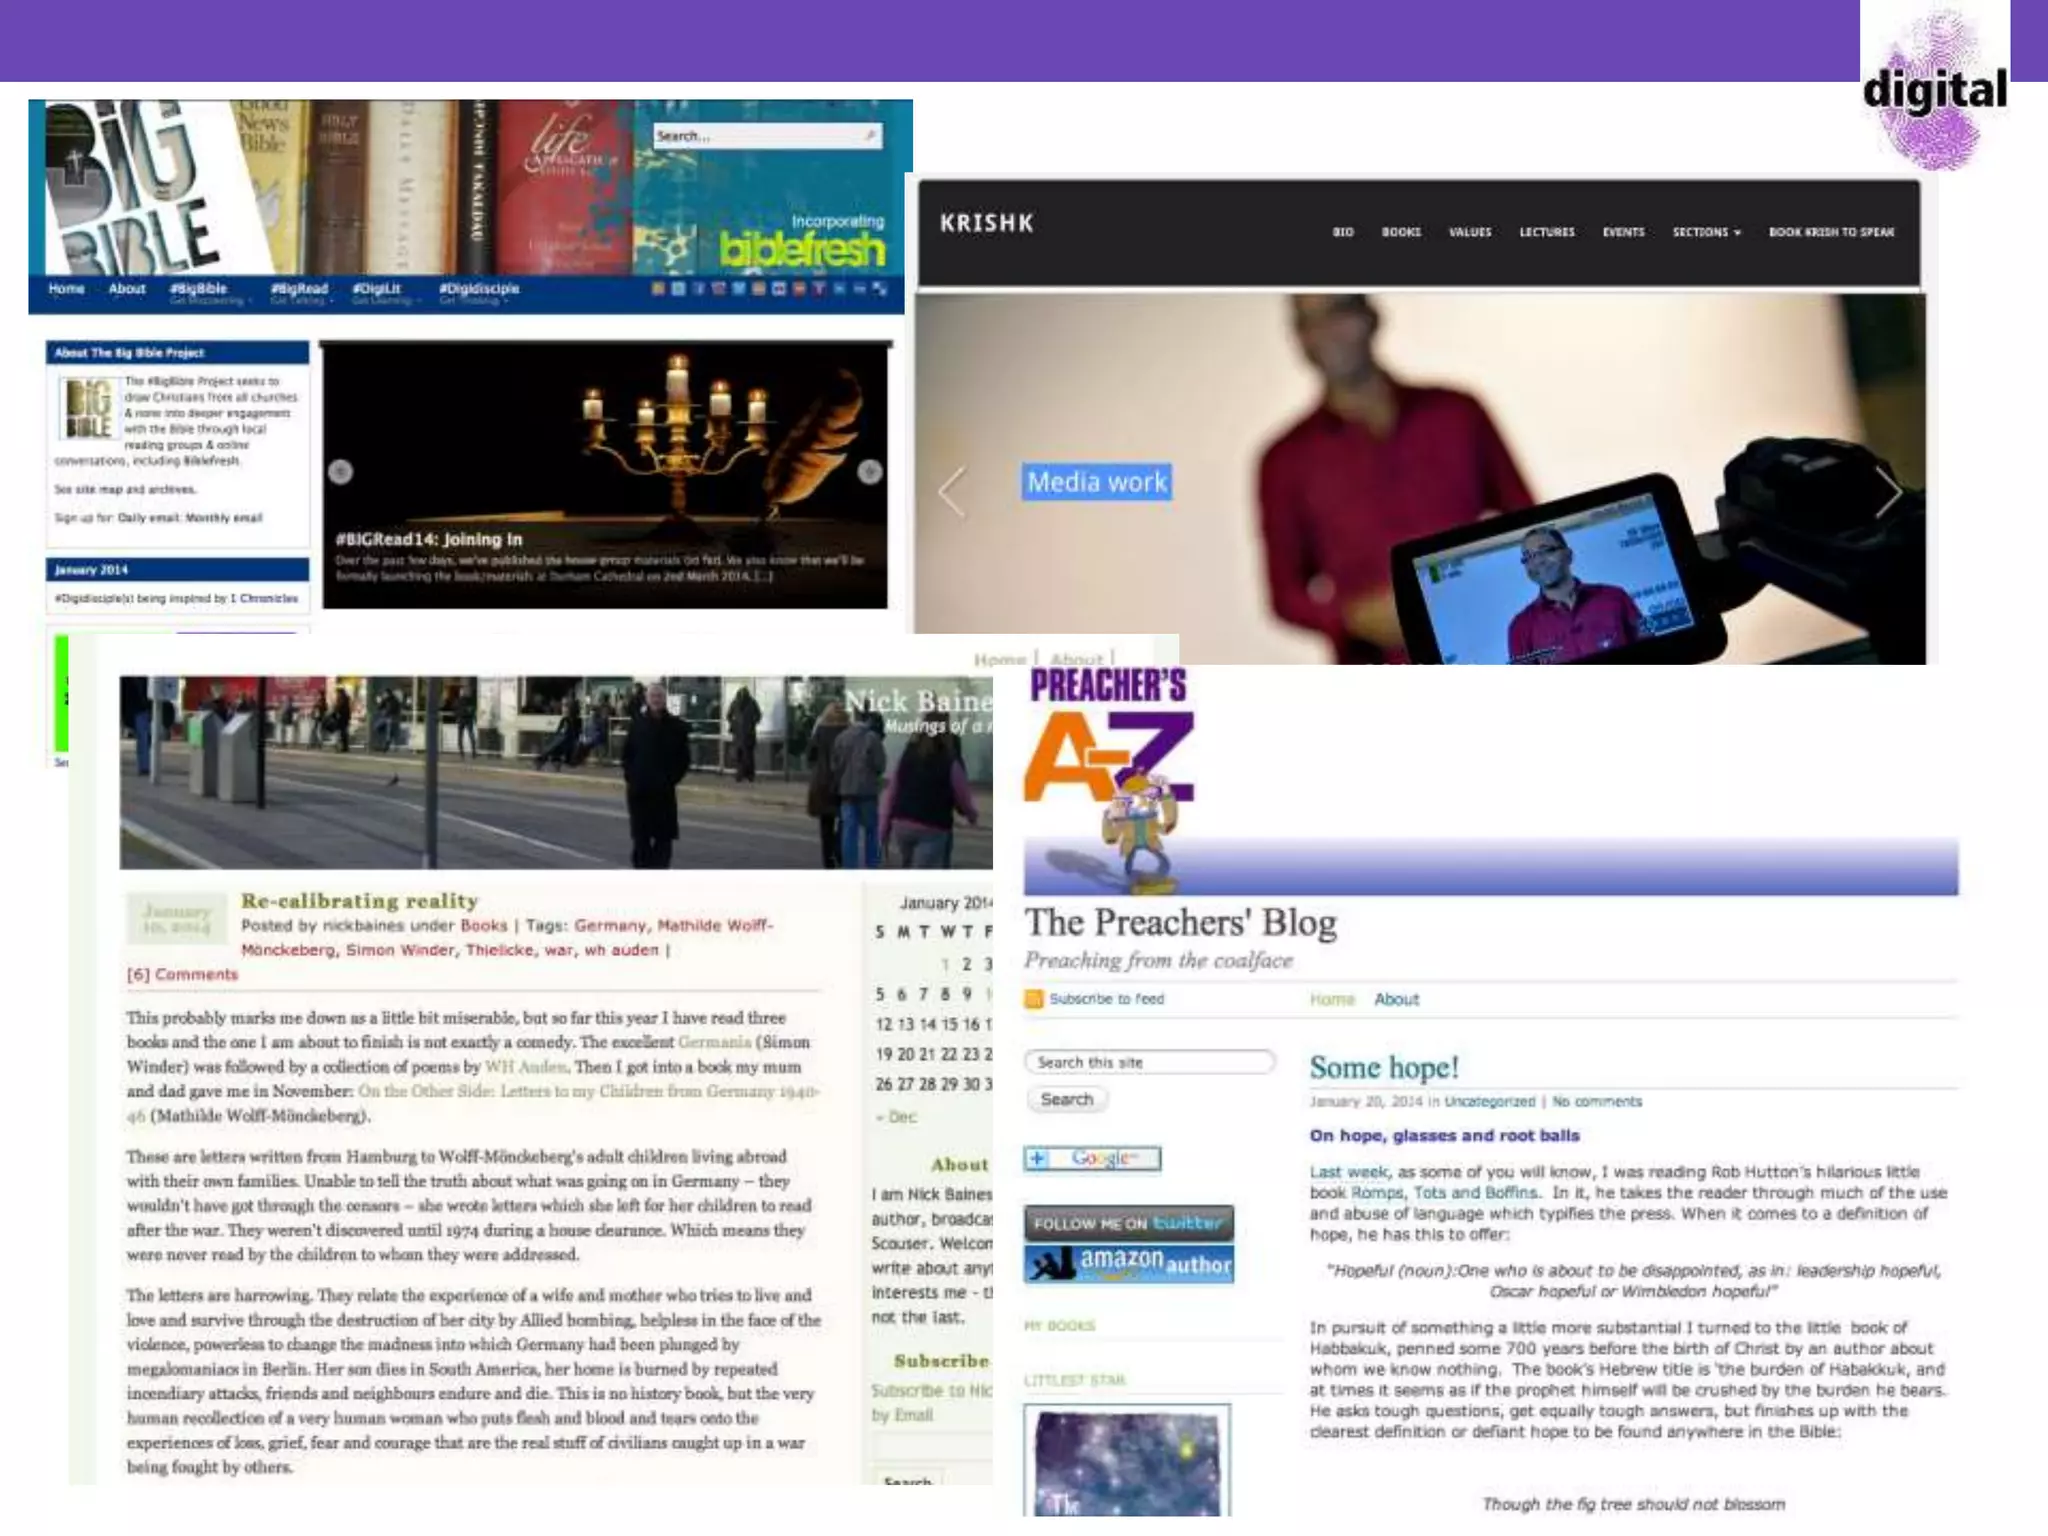Open the Re-calibrating reality post title
The height and width of the screenshot is (1536, 2048).
pyautogui.click(x=359, y=900)
